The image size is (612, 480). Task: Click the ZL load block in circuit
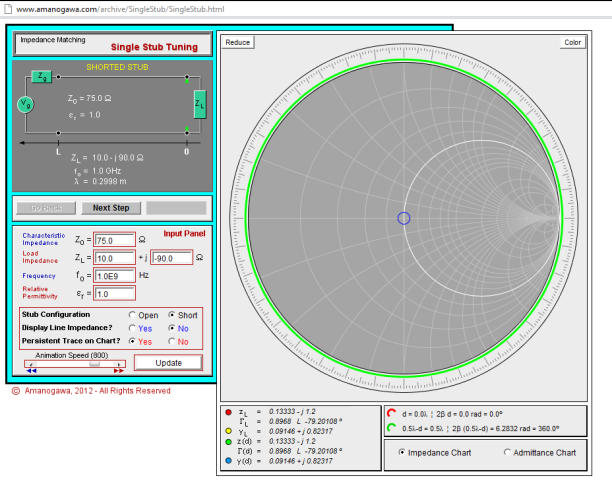pyautogui.click(x=200, y=104)
